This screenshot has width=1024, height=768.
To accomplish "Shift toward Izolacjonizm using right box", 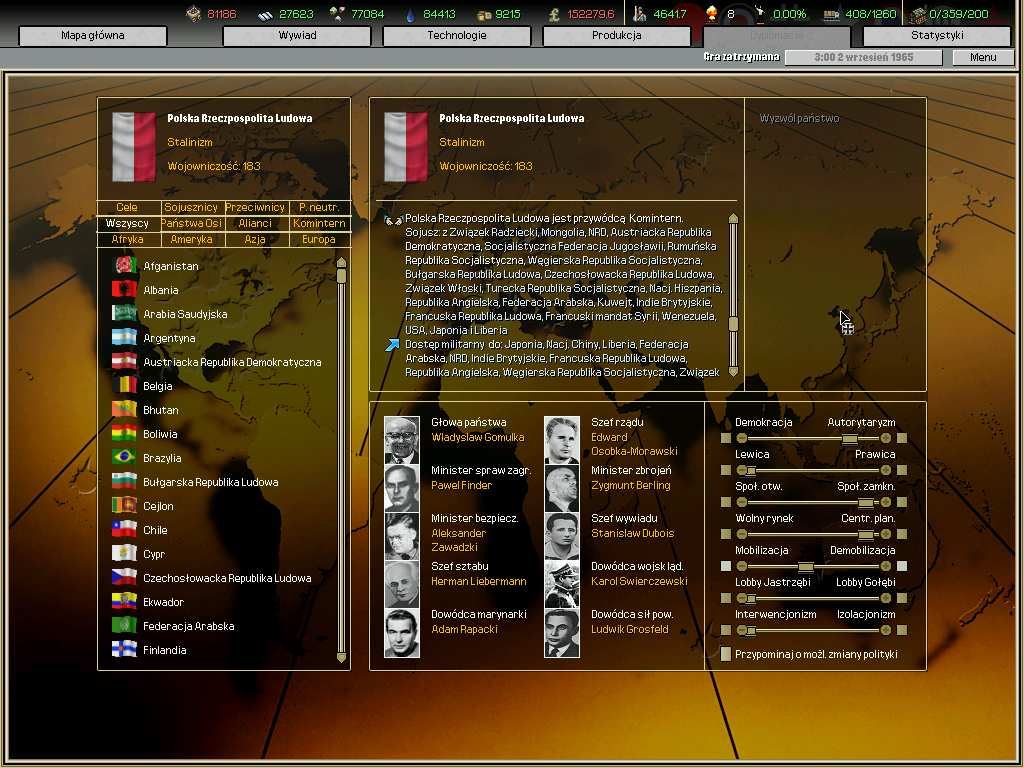I will click(902, 630).
